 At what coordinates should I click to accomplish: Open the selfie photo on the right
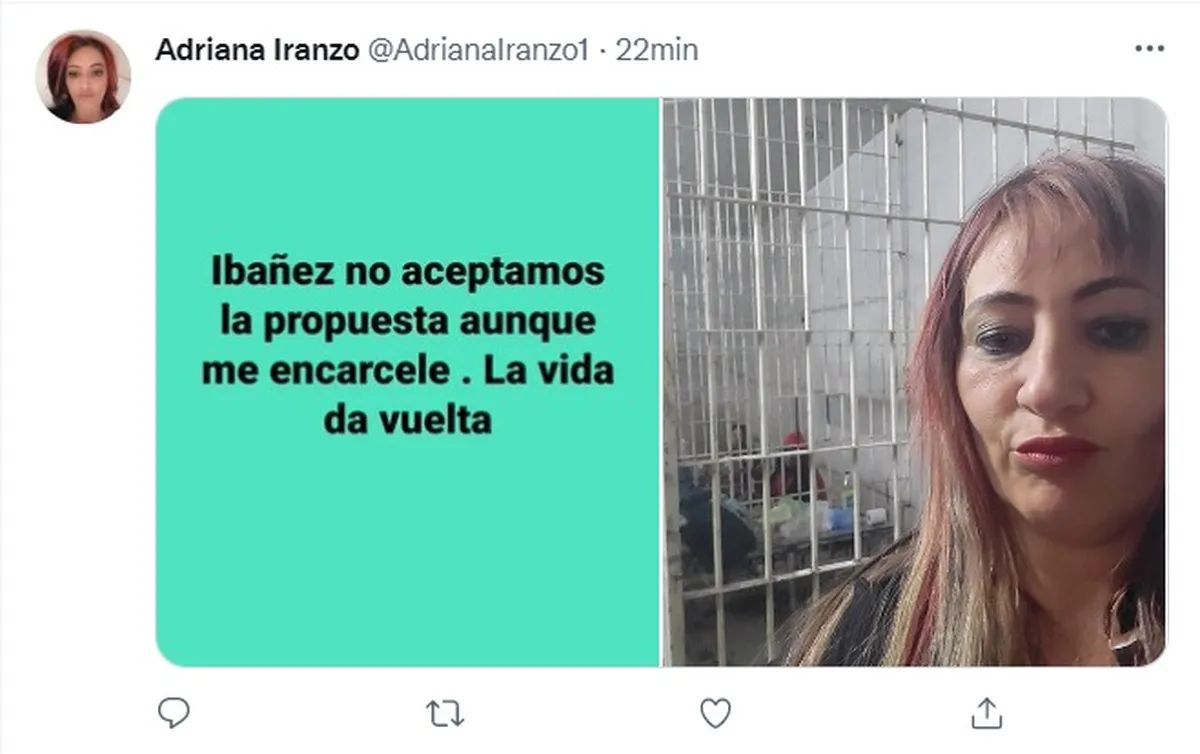point(914,382)
